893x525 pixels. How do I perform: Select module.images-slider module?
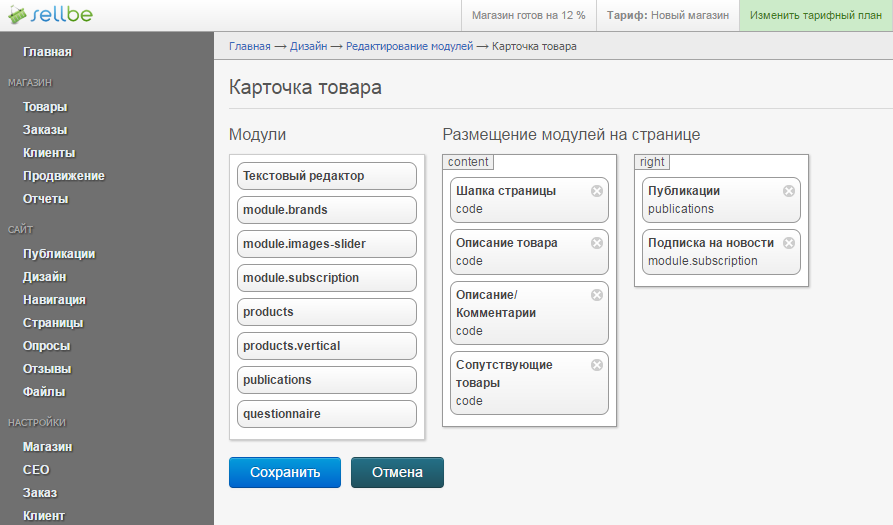pos(327,244)
